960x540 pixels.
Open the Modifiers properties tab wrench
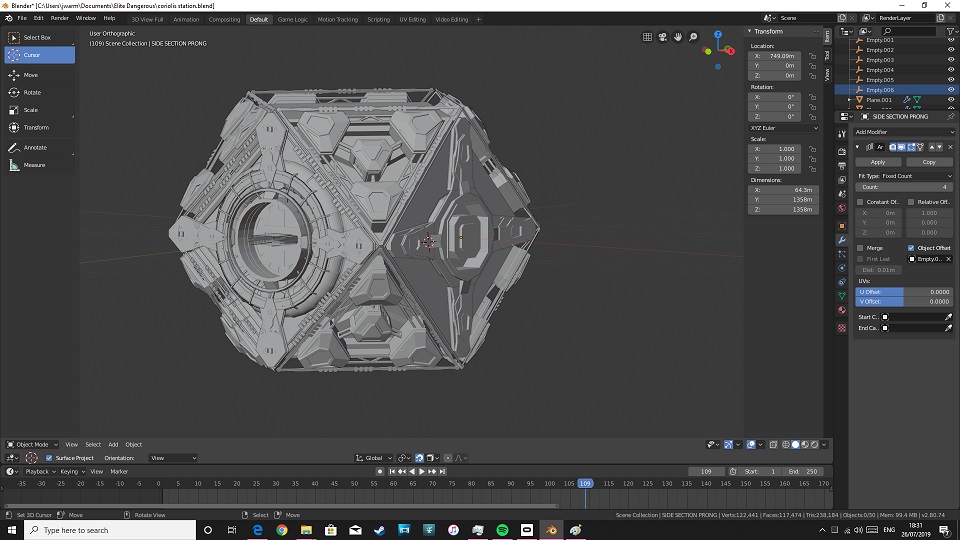click(x=842, y=240)
